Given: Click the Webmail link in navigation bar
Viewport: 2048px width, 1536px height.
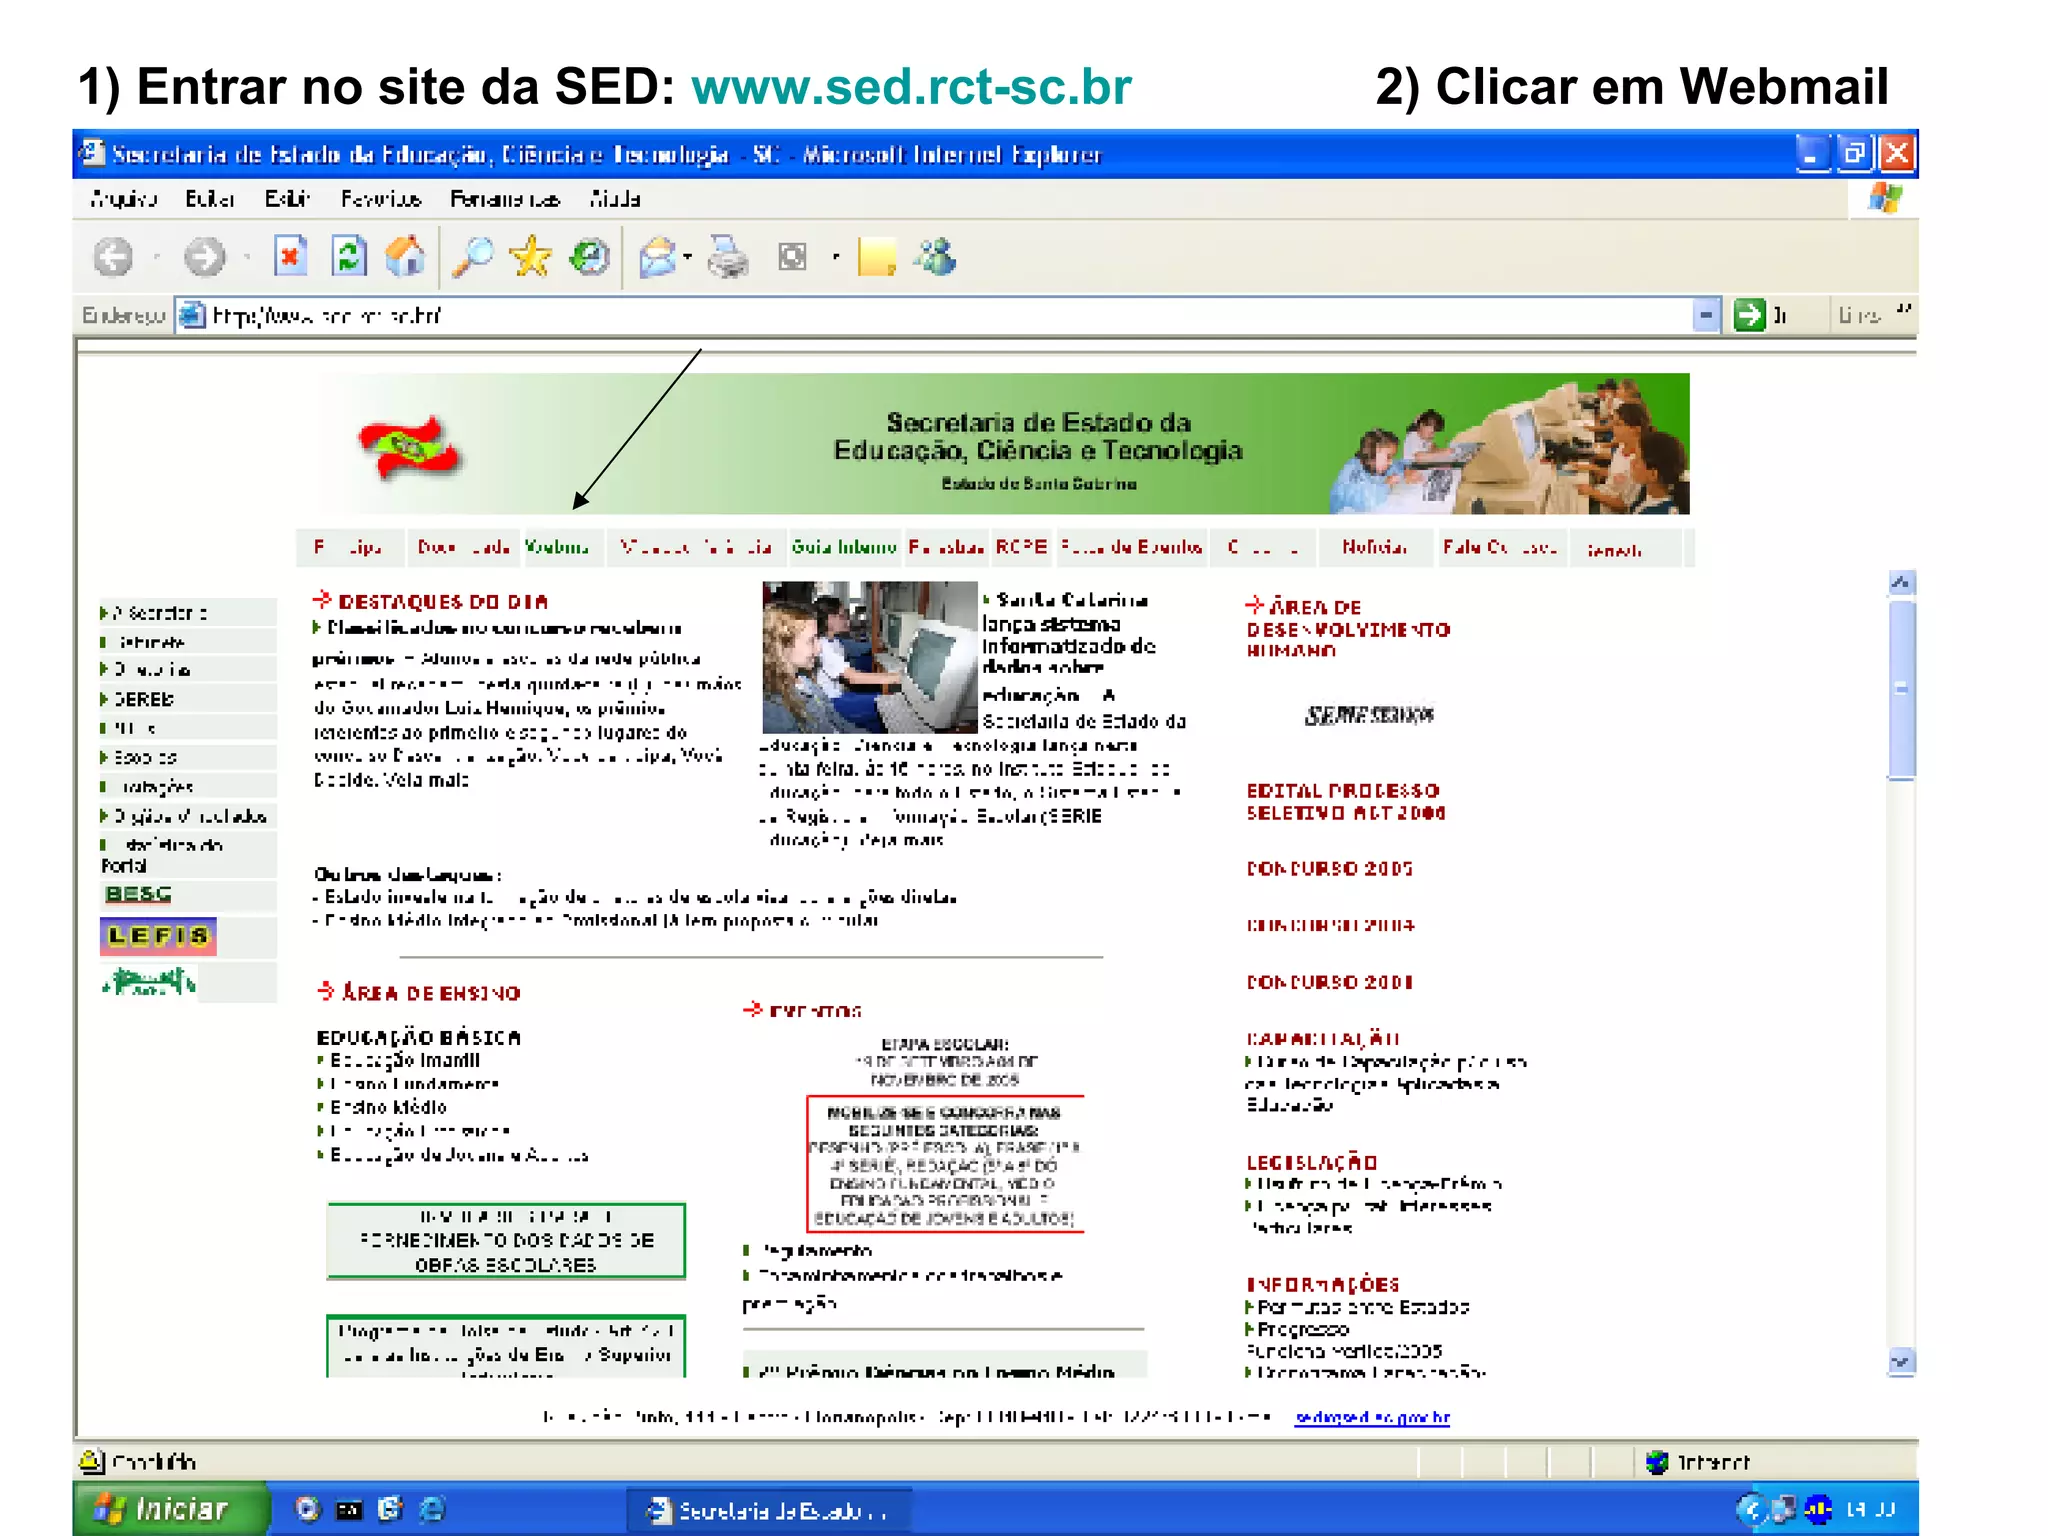Looking at the screenshot, I should 557,547.
